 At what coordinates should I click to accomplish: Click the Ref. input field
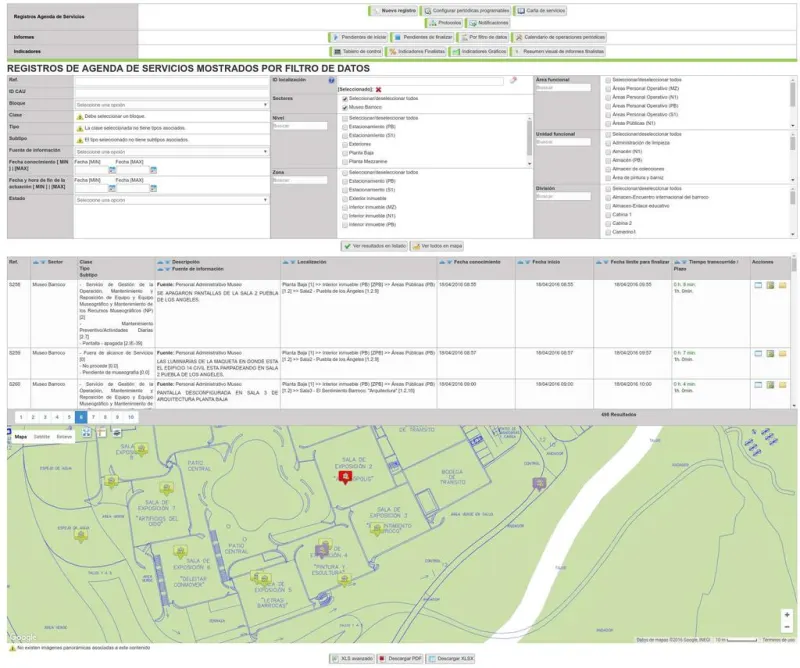tap(171, 81)
